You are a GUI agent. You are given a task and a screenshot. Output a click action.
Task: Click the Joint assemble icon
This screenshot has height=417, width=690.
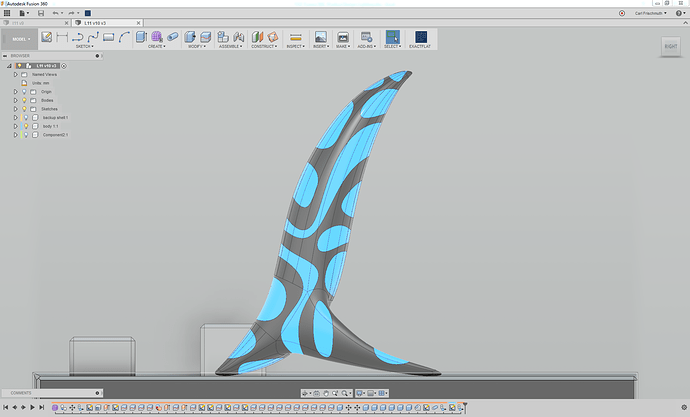(239, 37)
